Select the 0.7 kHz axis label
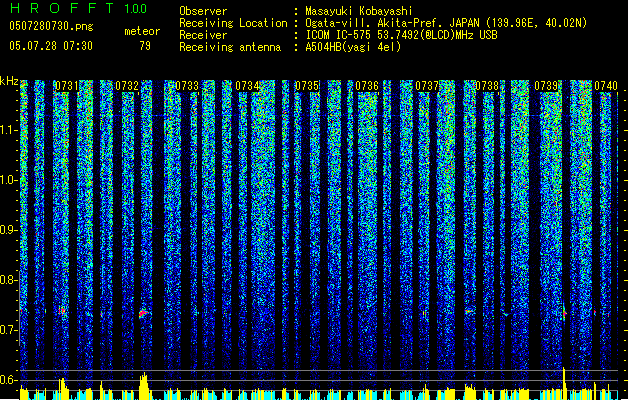Viewport: 629px width, 400px height. [8, 330]
